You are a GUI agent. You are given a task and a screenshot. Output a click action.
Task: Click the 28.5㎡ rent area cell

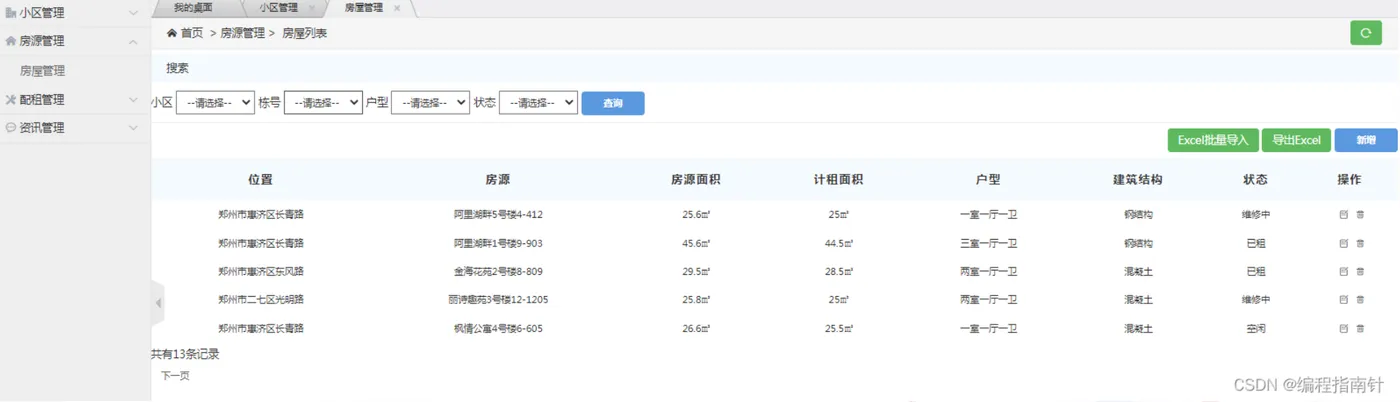click(838, 271)
